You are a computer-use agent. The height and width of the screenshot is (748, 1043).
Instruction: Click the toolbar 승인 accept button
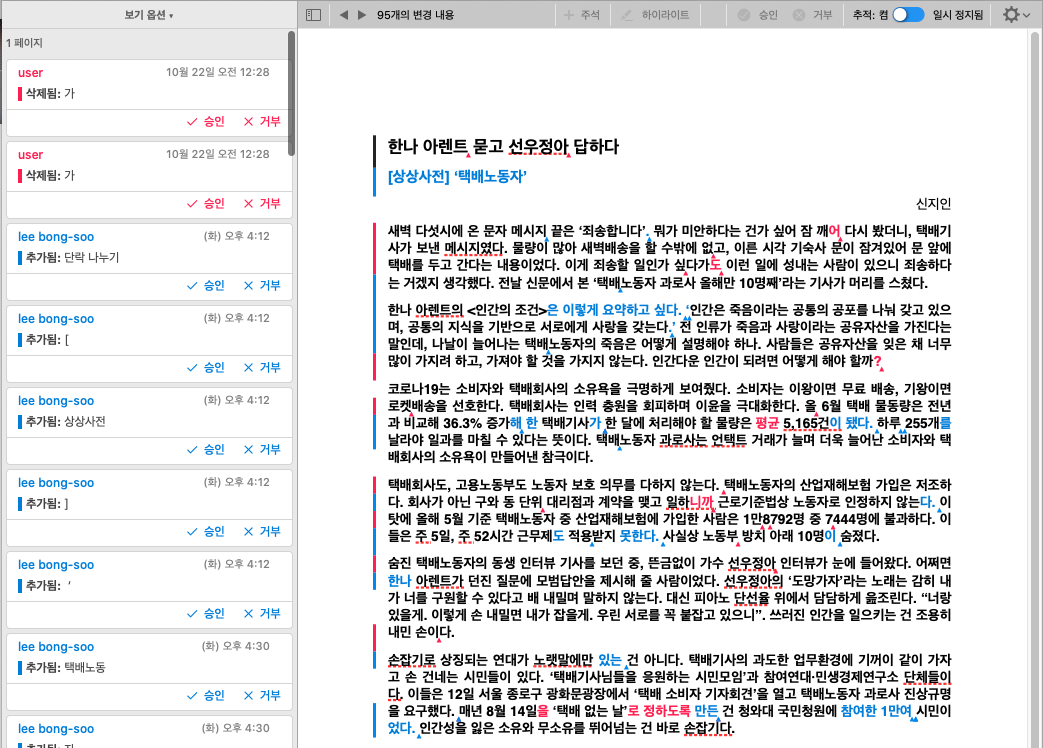[x=758, y=15]
